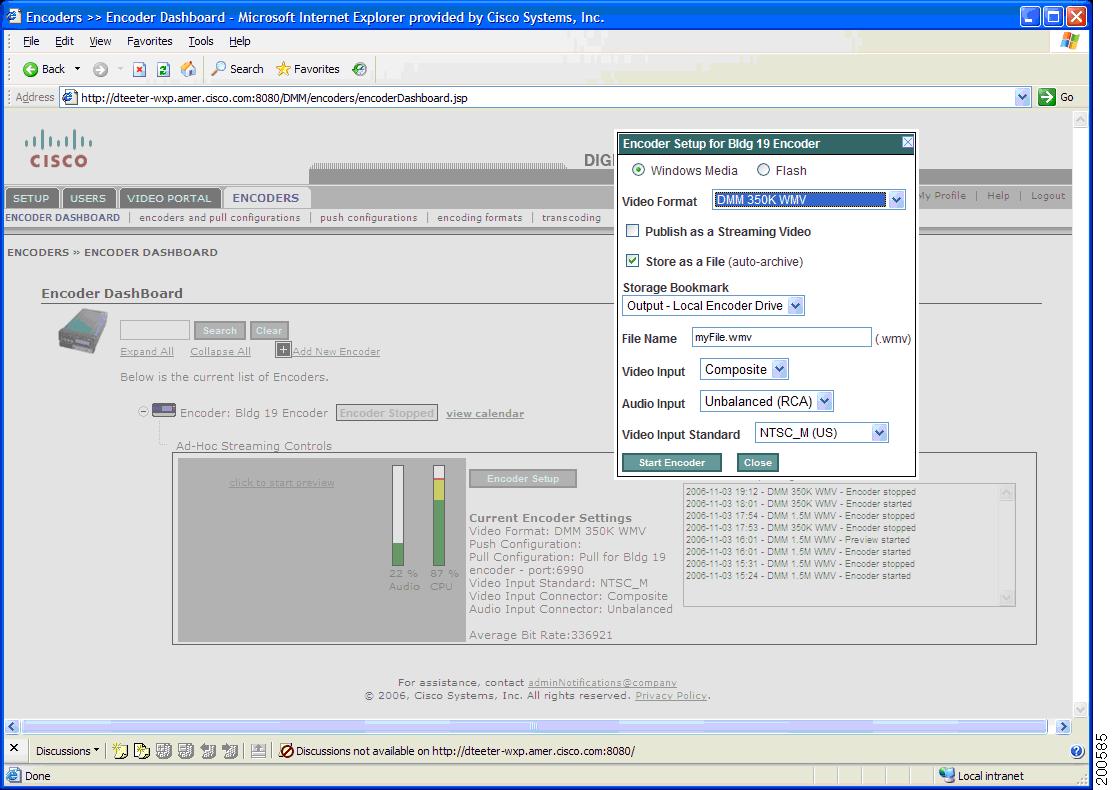This screenshot has width=1112, height=790.
Task: Switch to the VIDEO PORTAL tab
Action: pyautogui.click(x=170, y=197)
